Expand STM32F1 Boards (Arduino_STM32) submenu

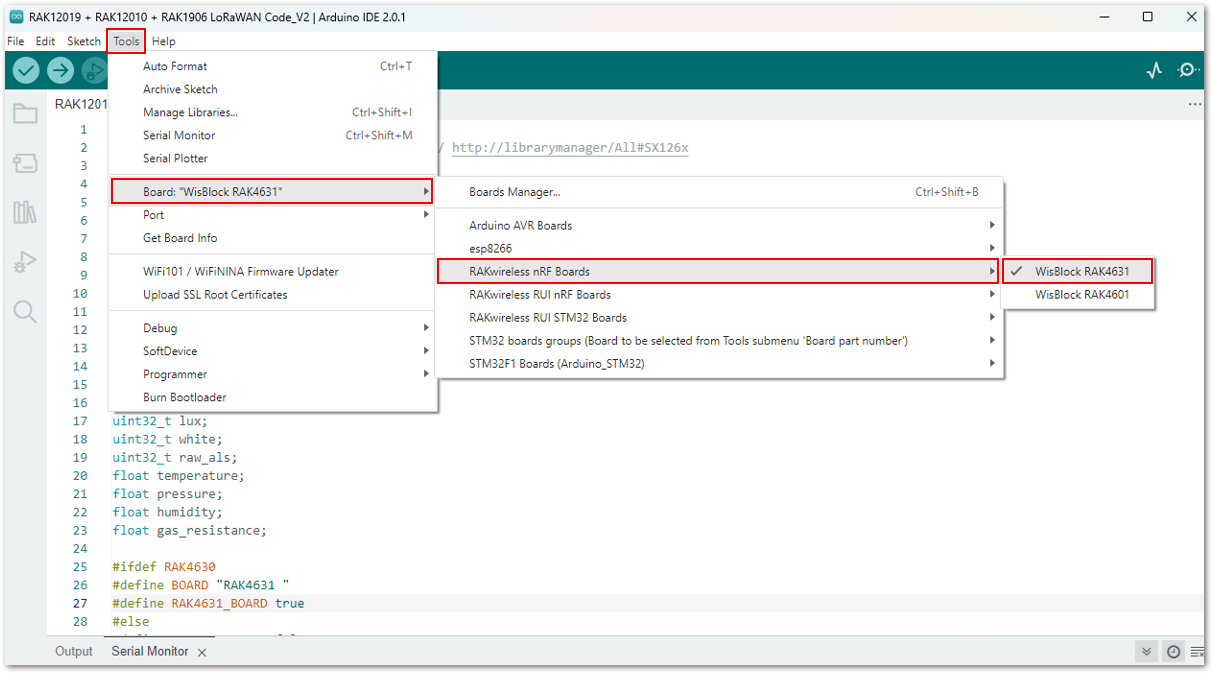click(719, 363)
